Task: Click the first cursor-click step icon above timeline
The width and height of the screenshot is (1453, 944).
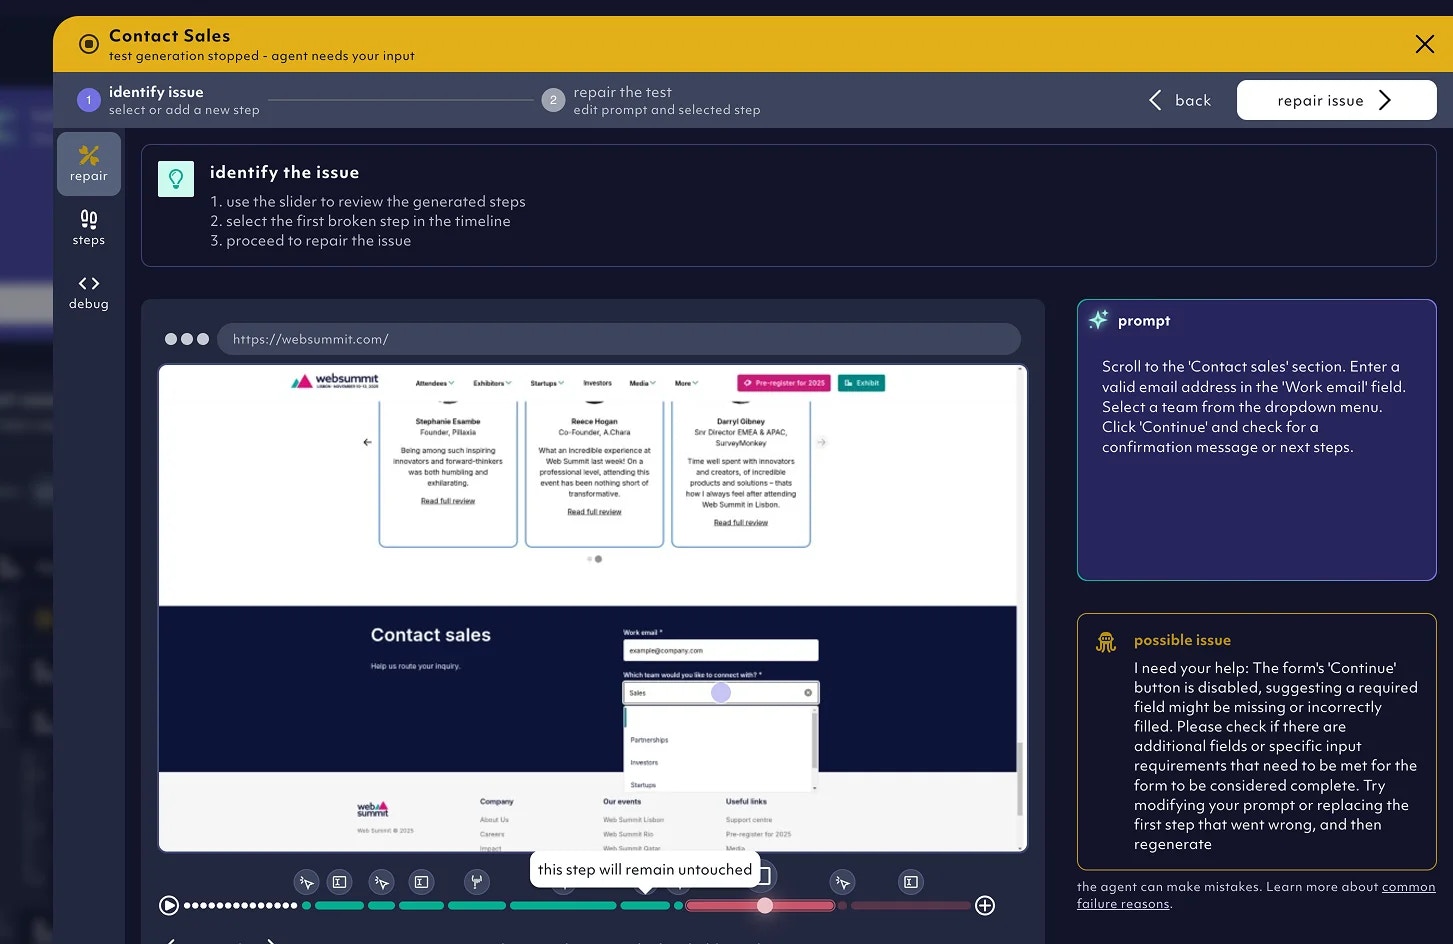Action: 307,882
